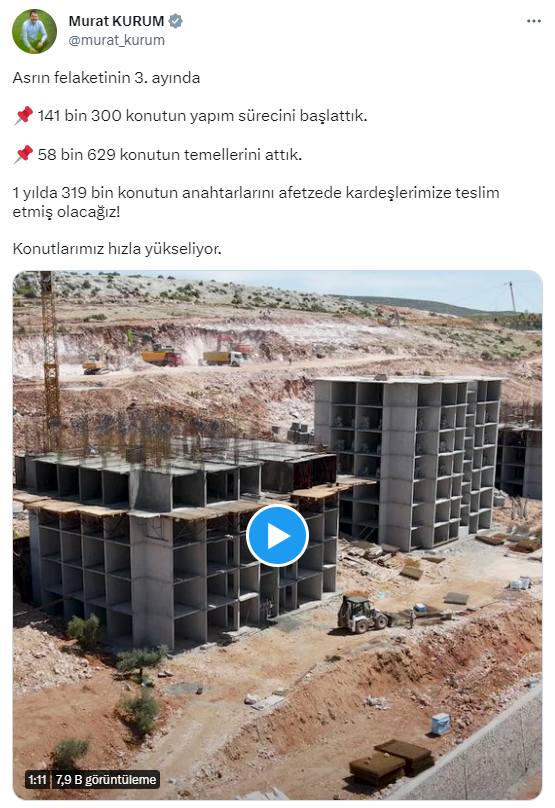Click the backhoe loader in the video
The height and width of the screenshot is (808, 555).
click(x=365, y=613)
